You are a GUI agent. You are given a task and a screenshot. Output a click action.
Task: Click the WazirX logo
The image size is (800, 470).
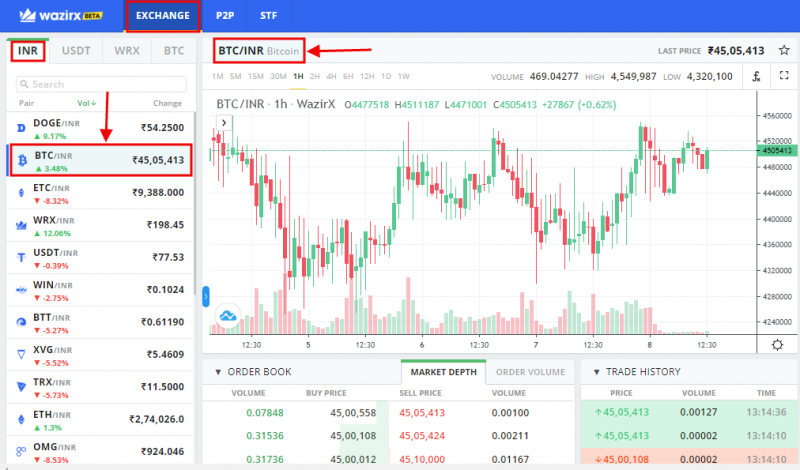pyautogui.click(x=61, y=15)
